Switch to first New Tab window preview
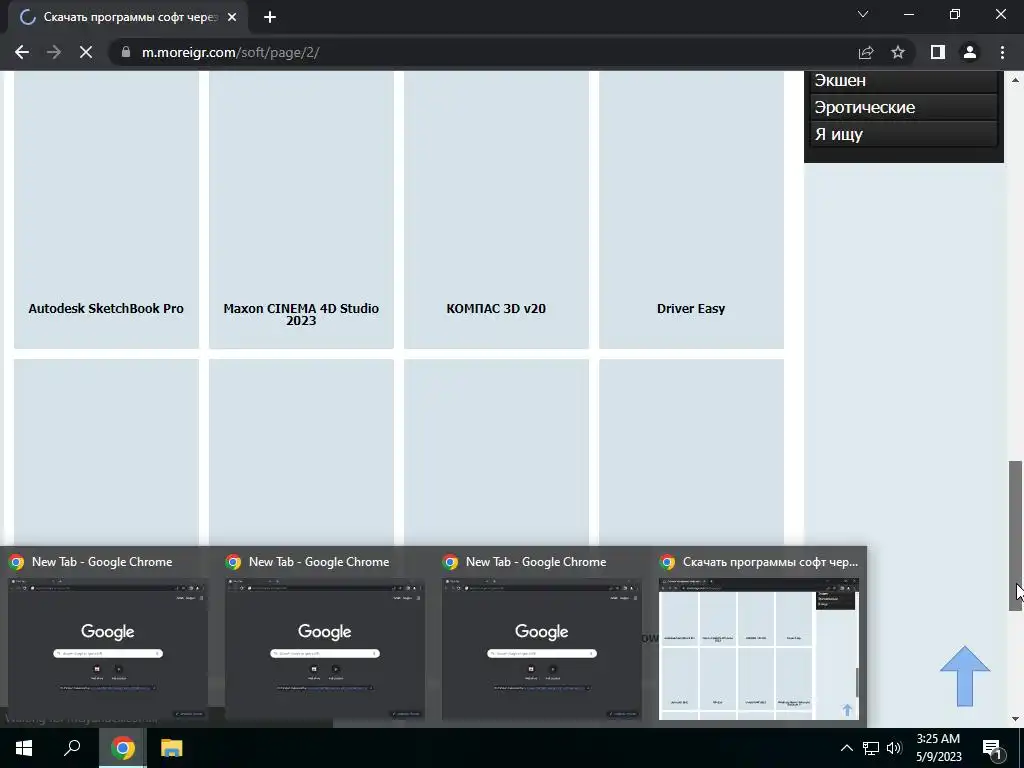The height and width of the screenshot is (768, 1024). click(x=108, y=638)
